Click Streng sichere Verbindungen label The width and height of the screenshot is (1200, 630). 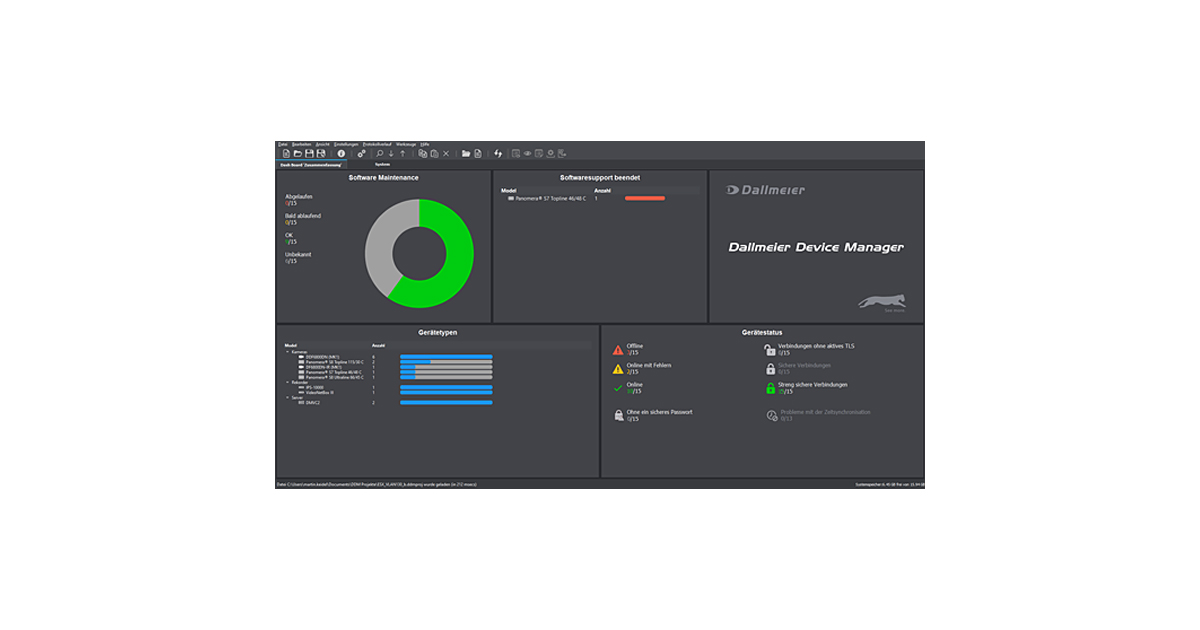click(x=813, y=384)
